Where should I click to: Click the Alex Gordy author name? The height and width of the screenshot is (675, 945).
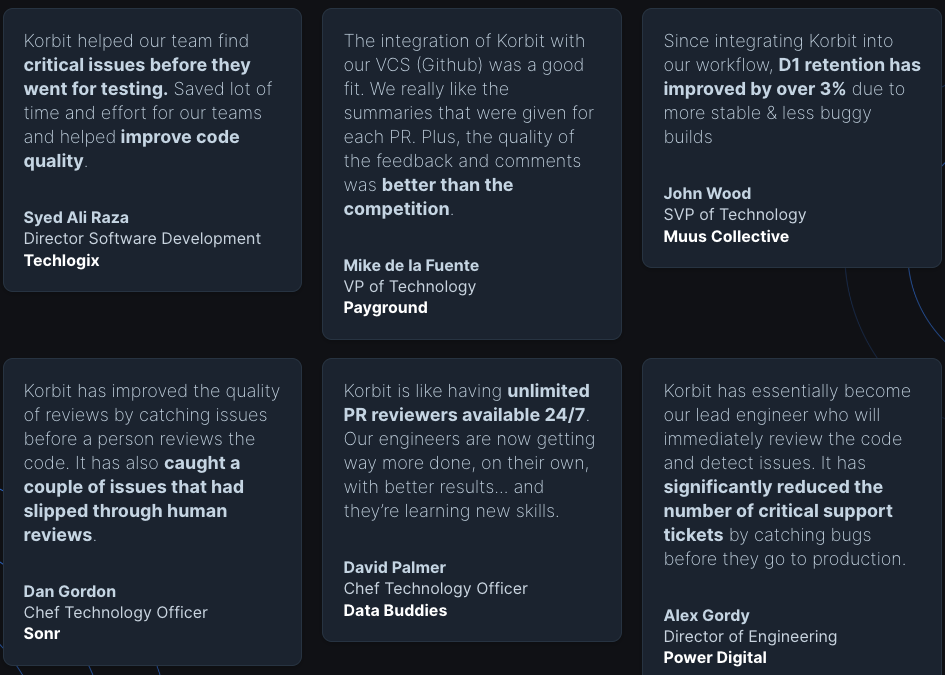pyautogui.click(x=706, y=615)
